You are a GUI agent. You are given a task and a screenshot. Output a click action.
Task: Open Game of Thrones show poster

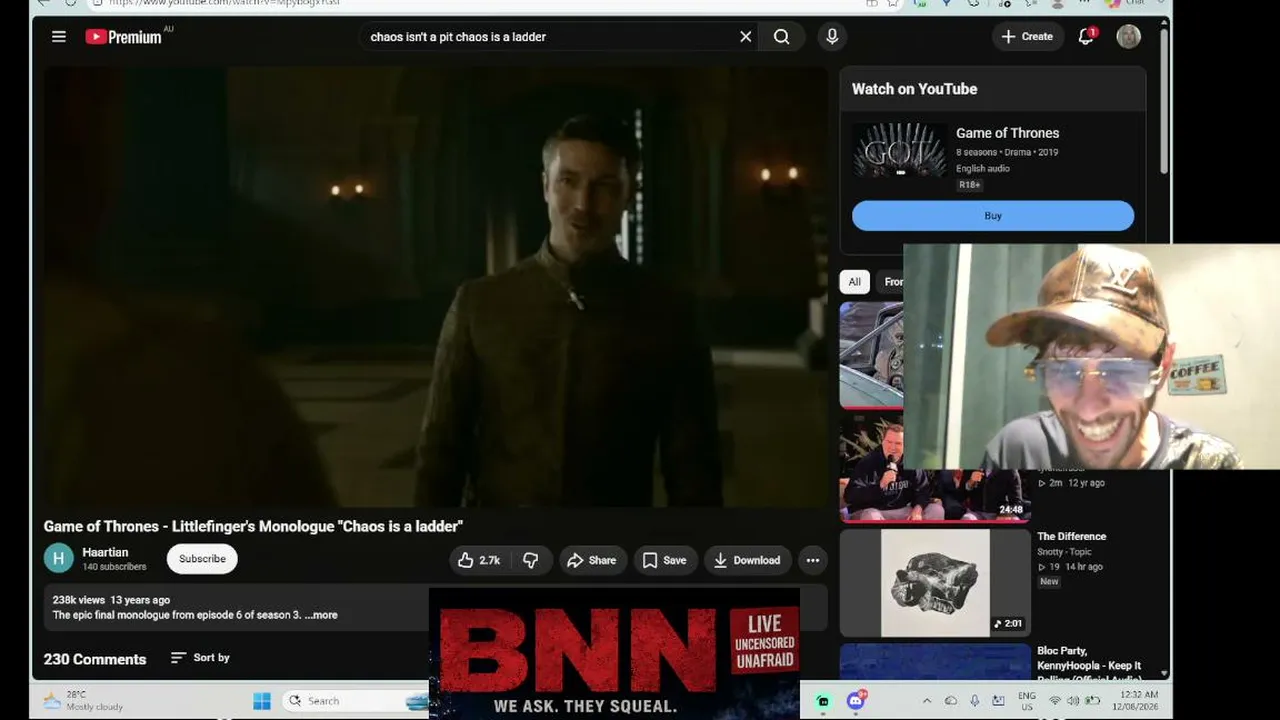point(900,150)
